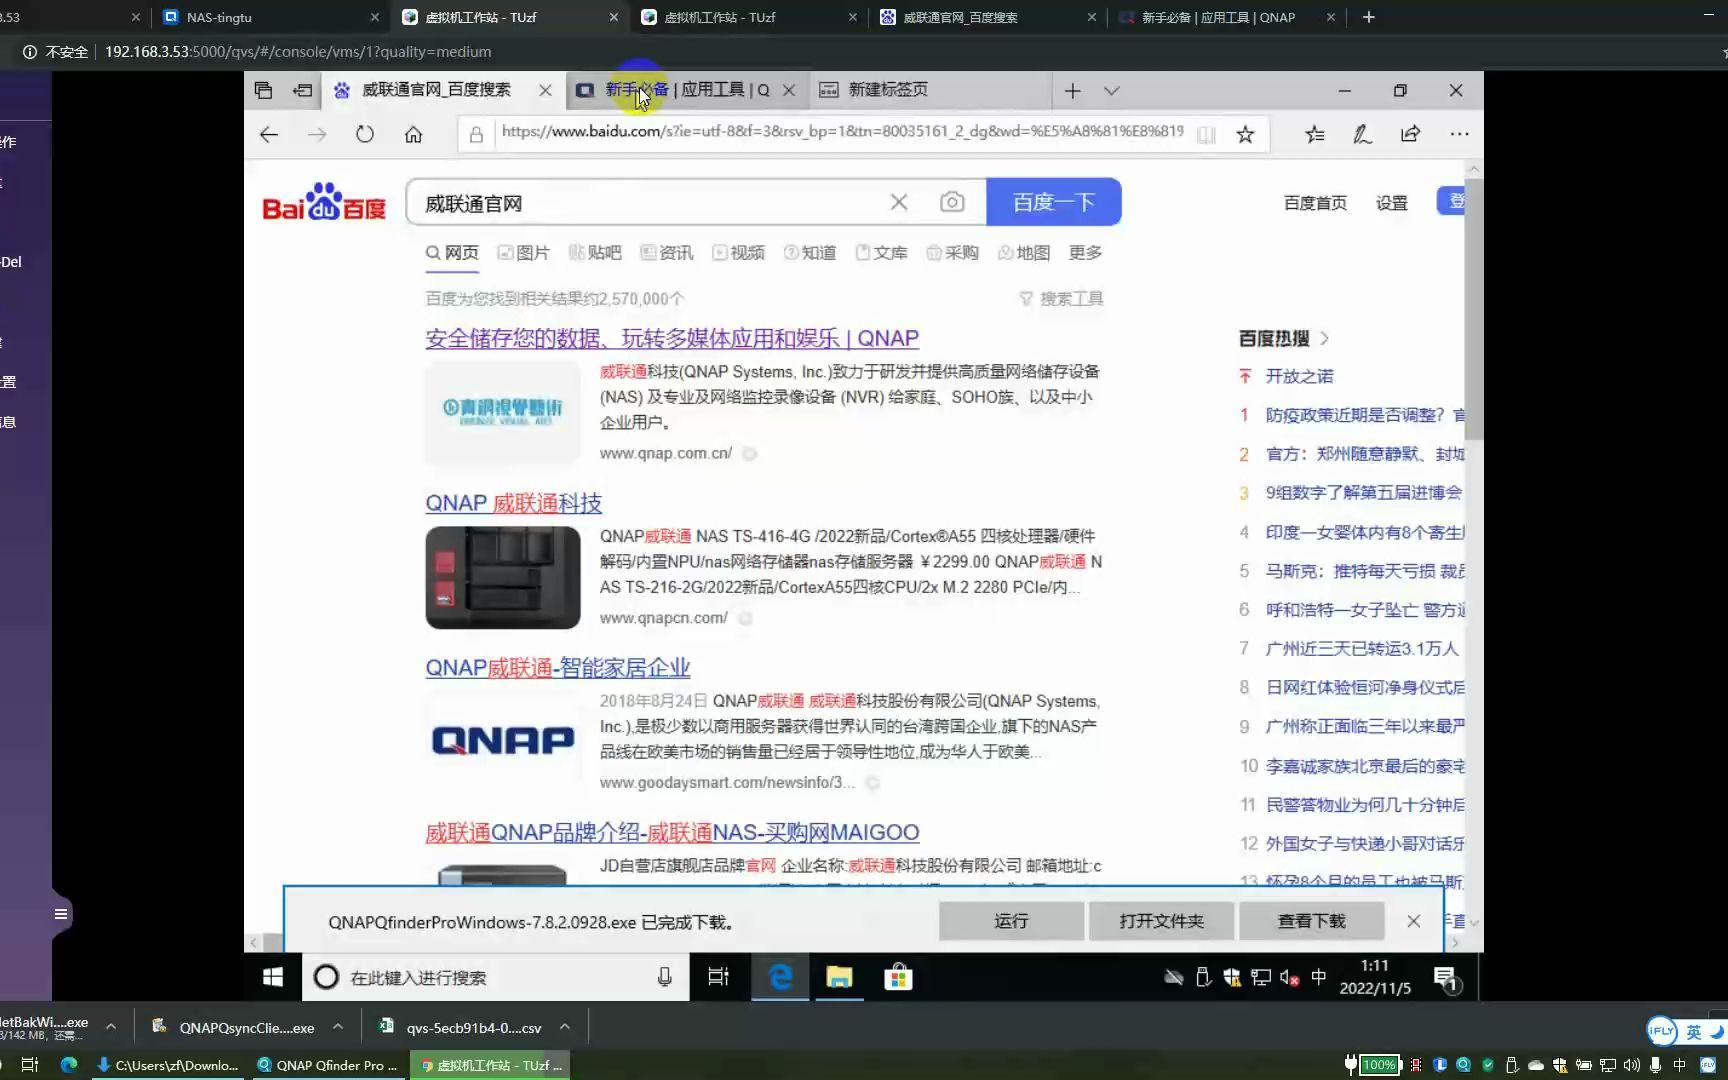Viewport: 1728px width, 1080px height.
Task: Select the 图片 search category tab
Action: [524, 252]
